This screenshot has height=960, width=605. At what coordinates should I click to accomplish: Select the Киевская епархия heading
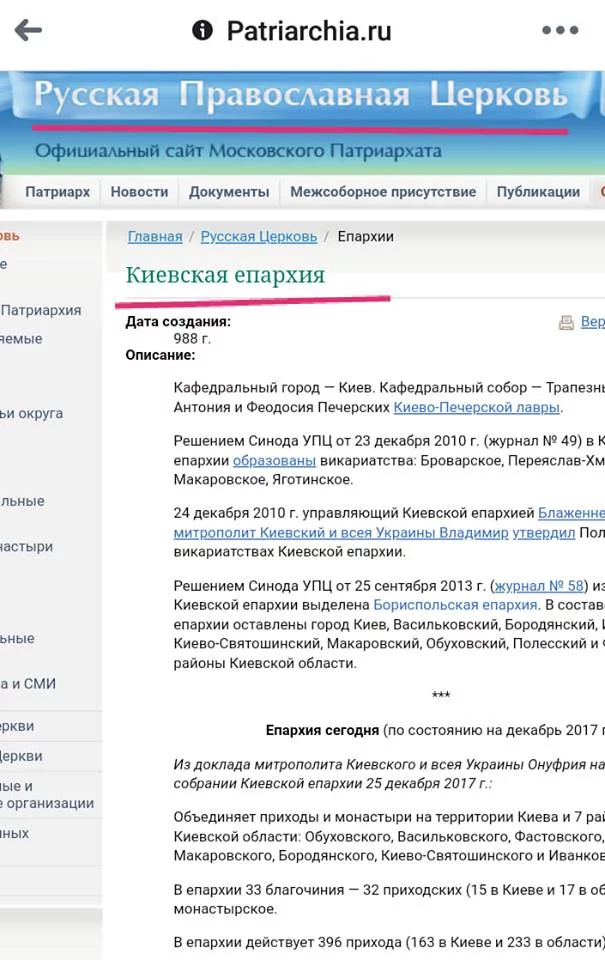(x=225, y=275)
